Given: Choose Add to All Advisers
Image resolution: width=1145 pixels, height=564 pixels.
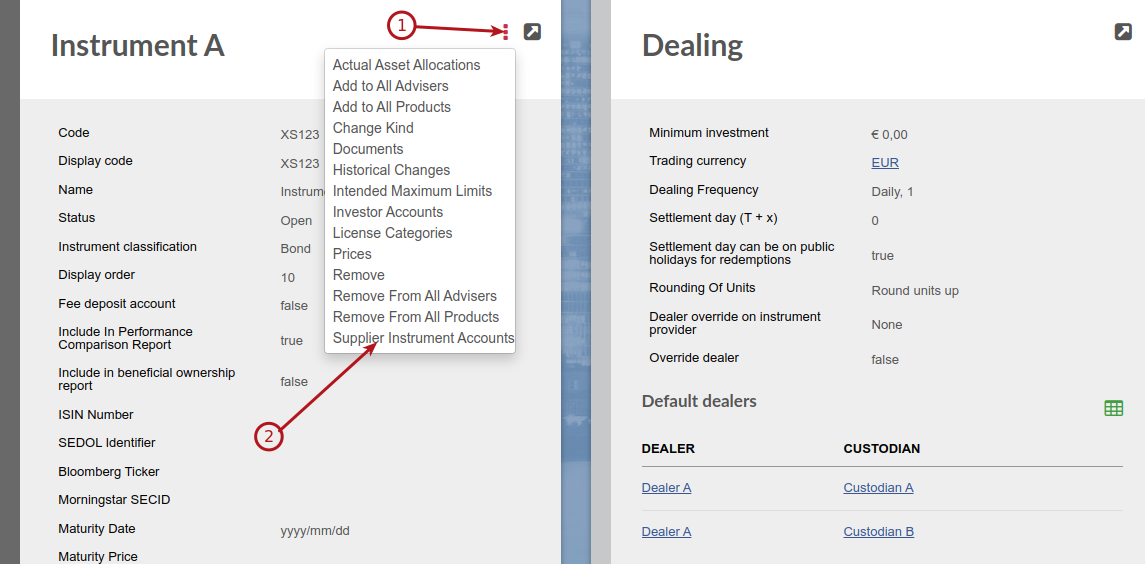Looking at the screenshot, I should coord(390,86).
